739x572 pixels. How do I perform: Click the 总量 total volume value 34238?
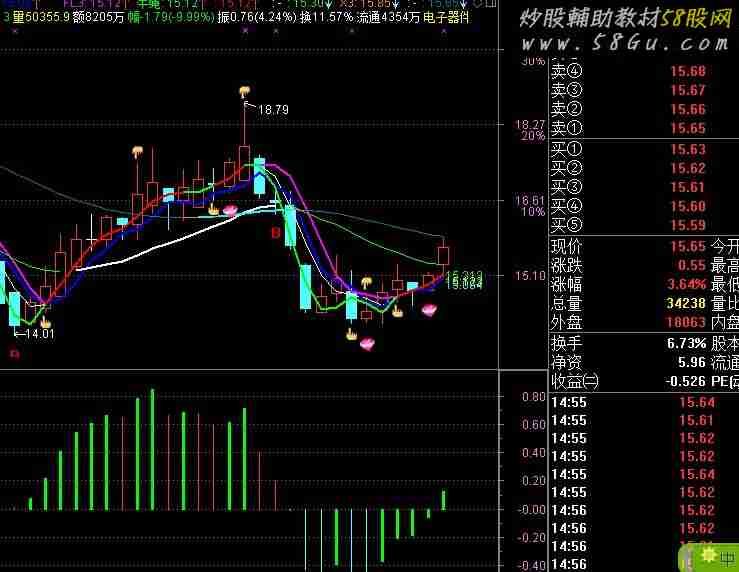686,303
